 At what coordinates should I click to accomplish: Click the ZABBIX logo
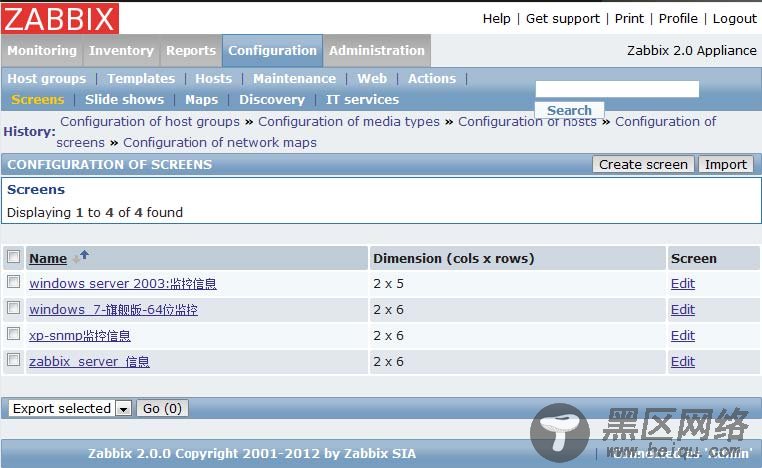[60, 18]
